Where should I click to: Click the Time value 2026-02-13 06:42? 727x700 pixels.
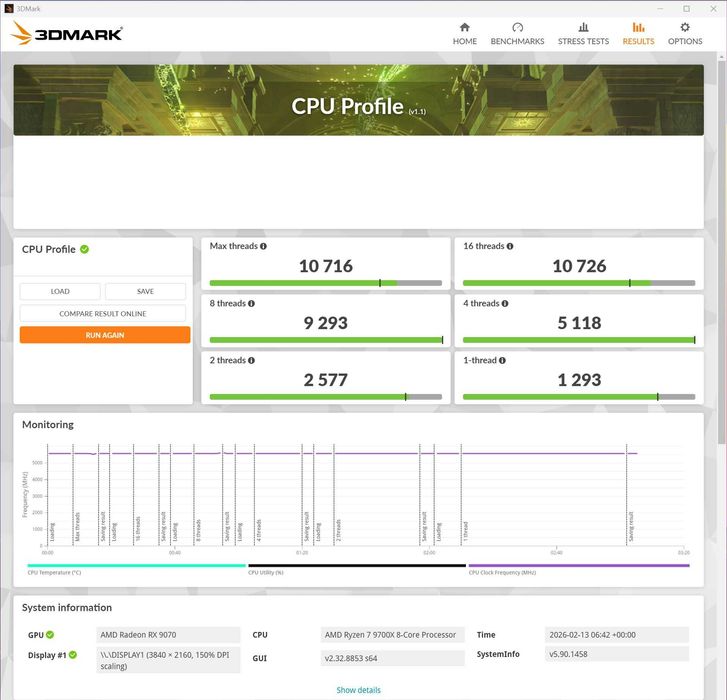pos(617,635)
